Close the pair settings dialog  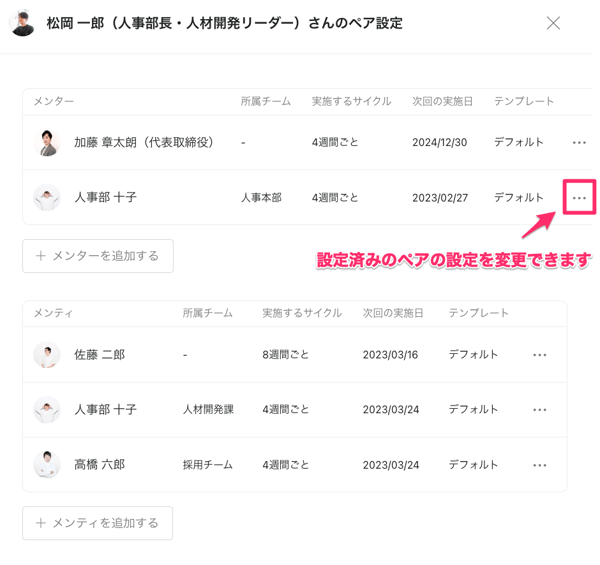[x=553, y=23]
